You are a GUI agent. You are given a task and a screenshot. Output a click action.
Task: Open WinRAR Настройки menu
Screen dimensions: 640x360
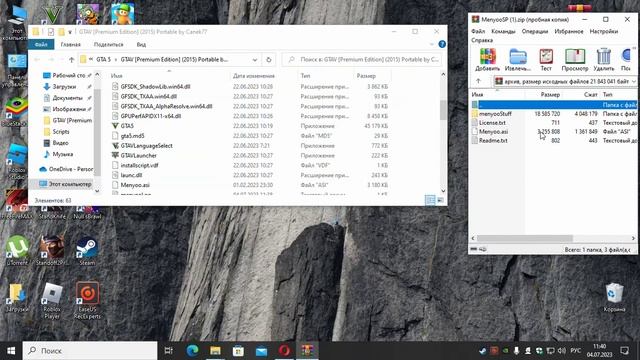click(604, 31)
